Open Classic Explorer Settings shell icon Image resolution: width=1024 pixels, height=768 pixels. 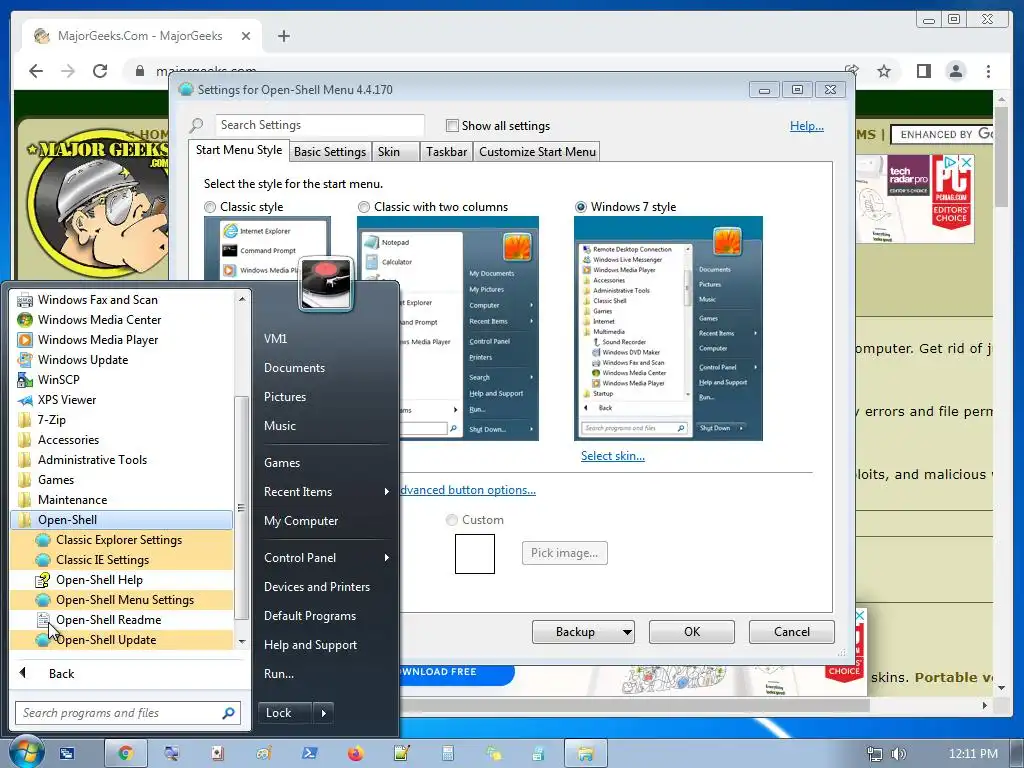[43, 540]
